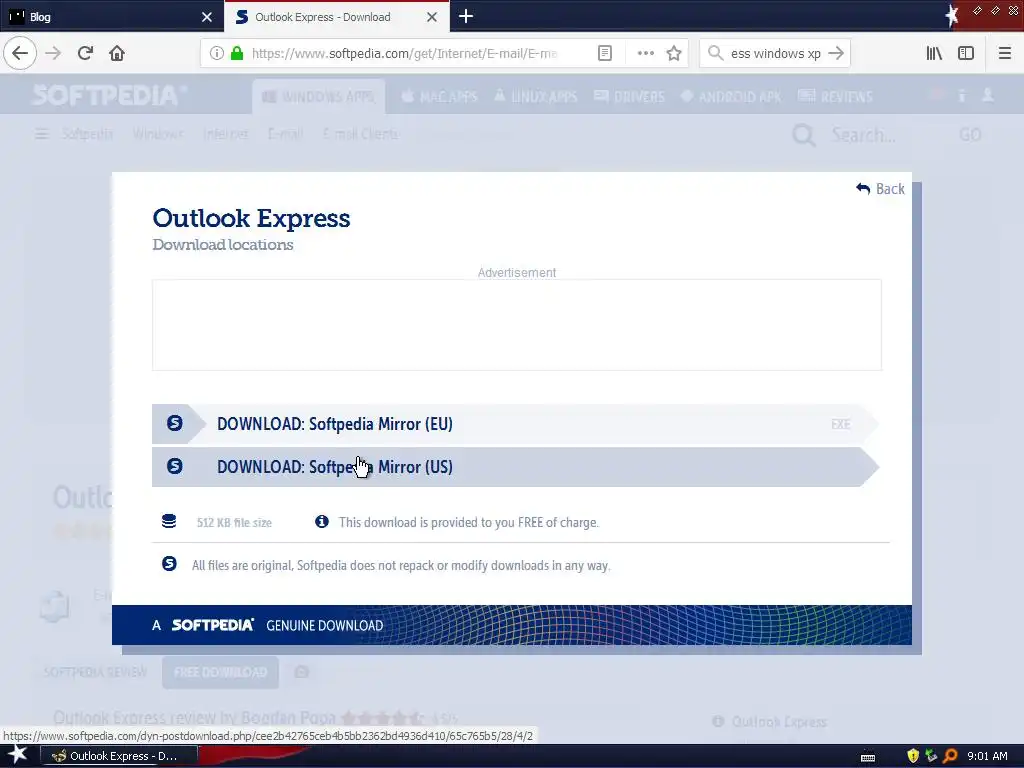This screenshot has height=768, width=1024.
Task: Click Outlook Express taskbar window button
Action: point(119,756)
